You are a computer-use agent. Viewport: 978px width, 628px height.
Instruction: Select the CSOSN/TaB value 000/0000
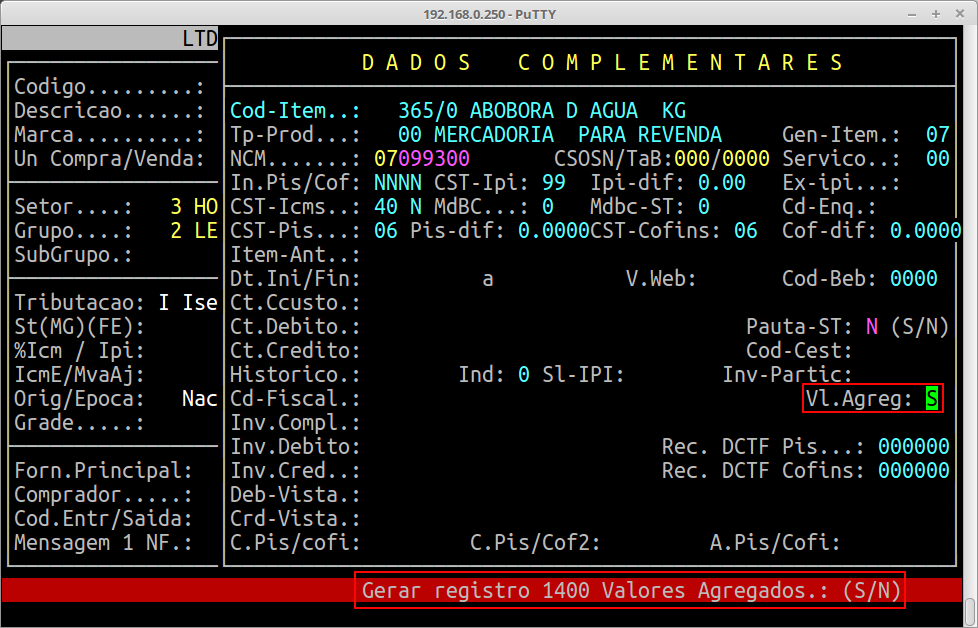coord(721,159)
